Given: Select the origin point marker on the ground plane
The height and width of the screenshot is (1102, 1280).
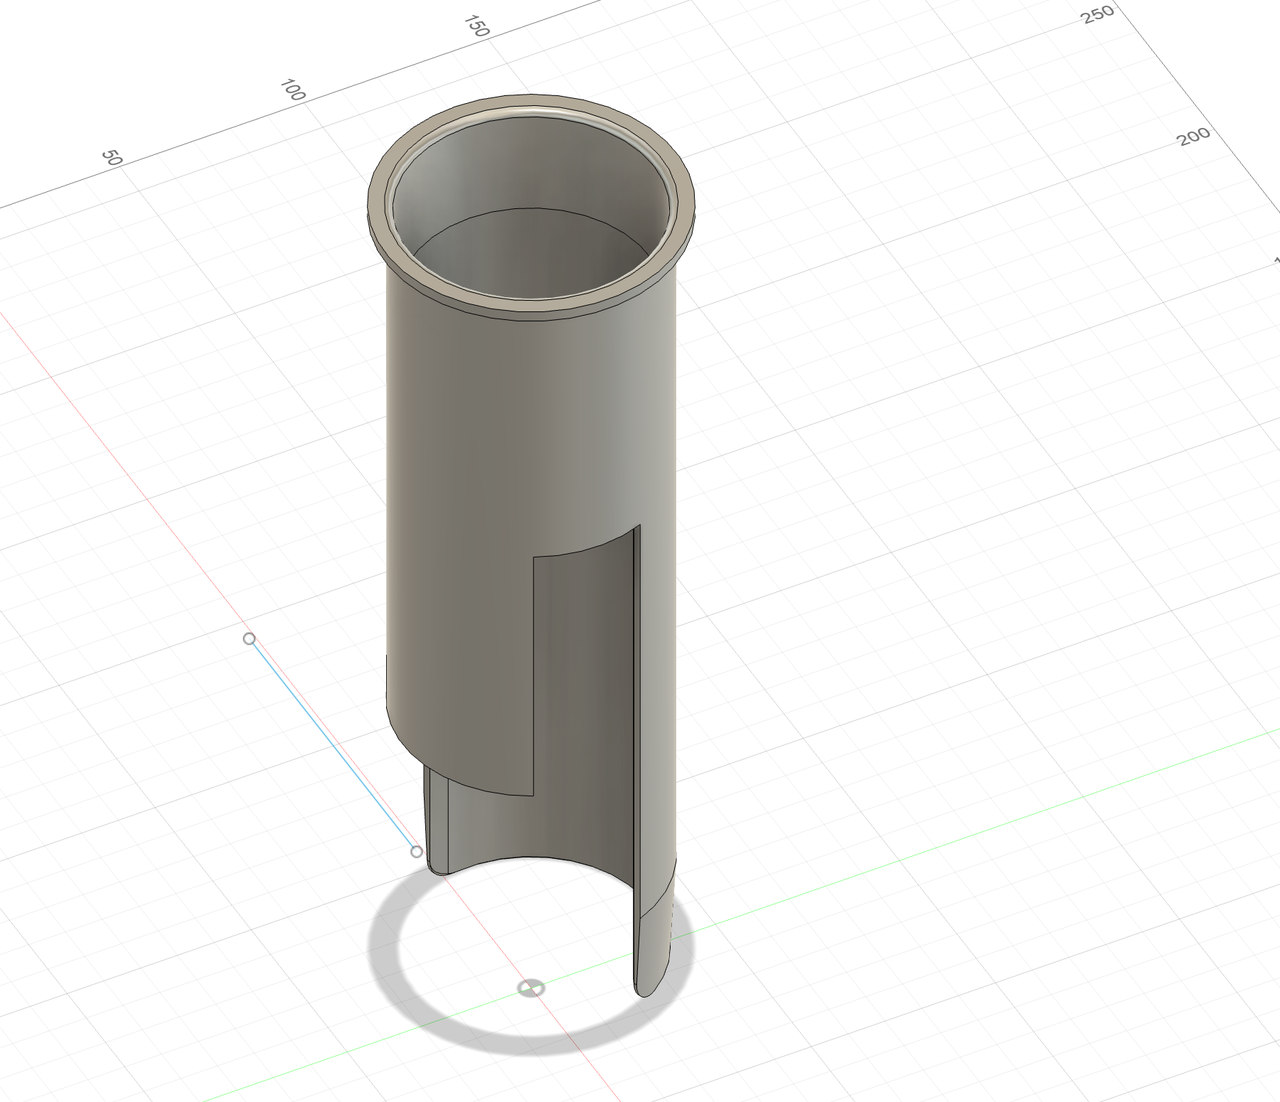Looking at the screenshot, I should (x=531, y=988).
